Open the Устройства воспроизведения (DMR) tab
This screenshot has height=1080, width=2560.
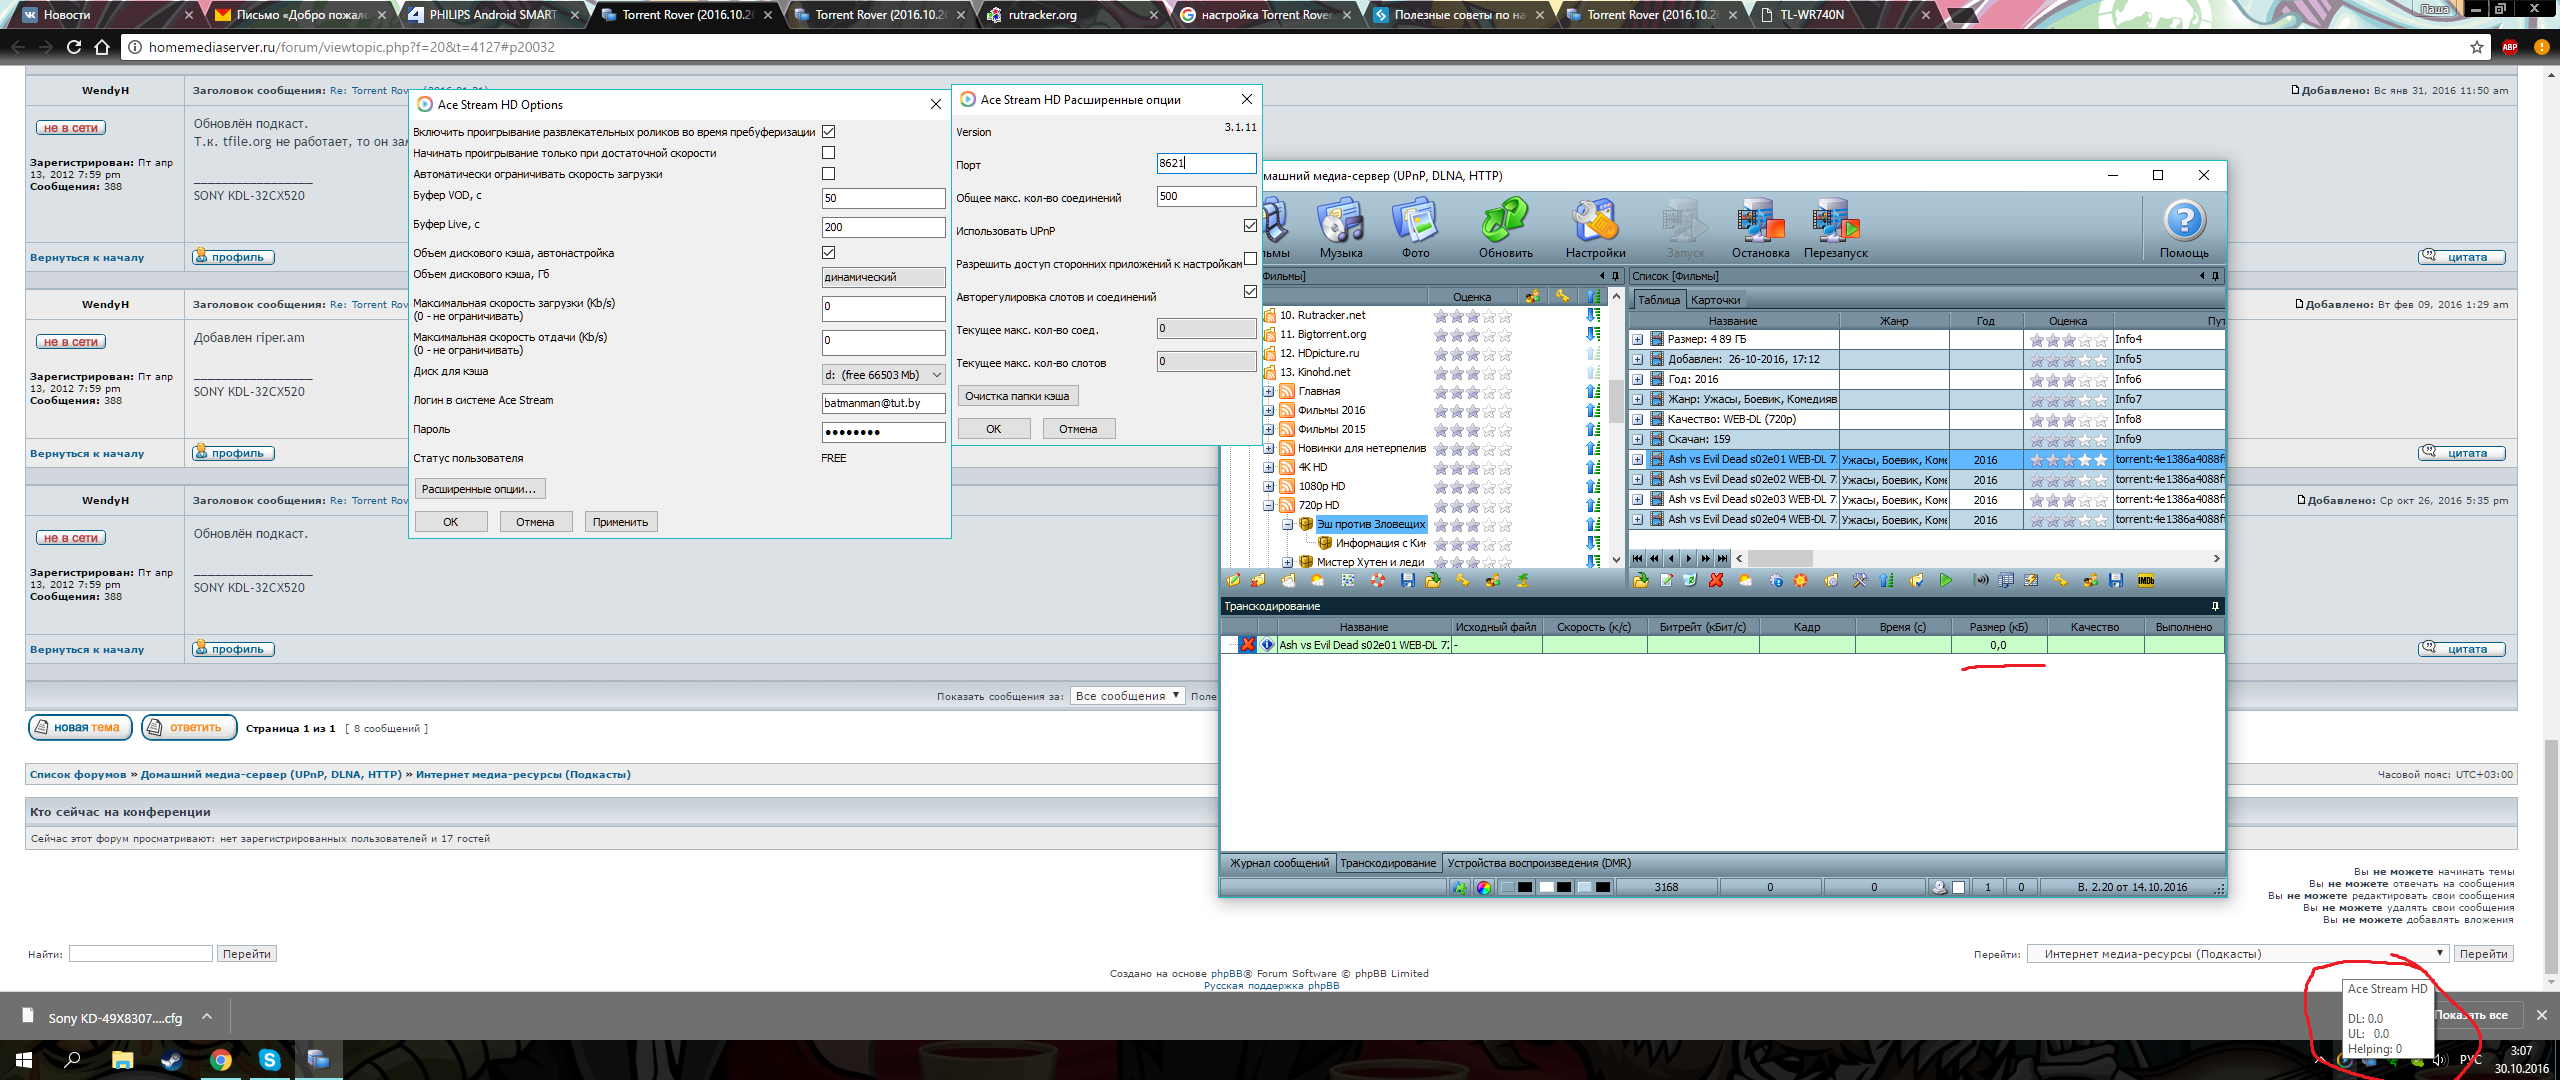pos(1538,863)
